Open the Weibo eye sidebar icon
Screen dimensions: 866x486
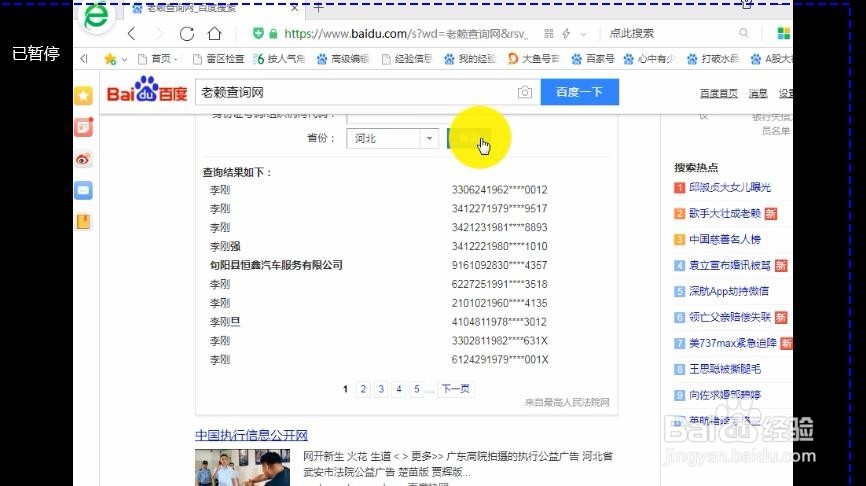pyautogui.click(x=83, y=160)
